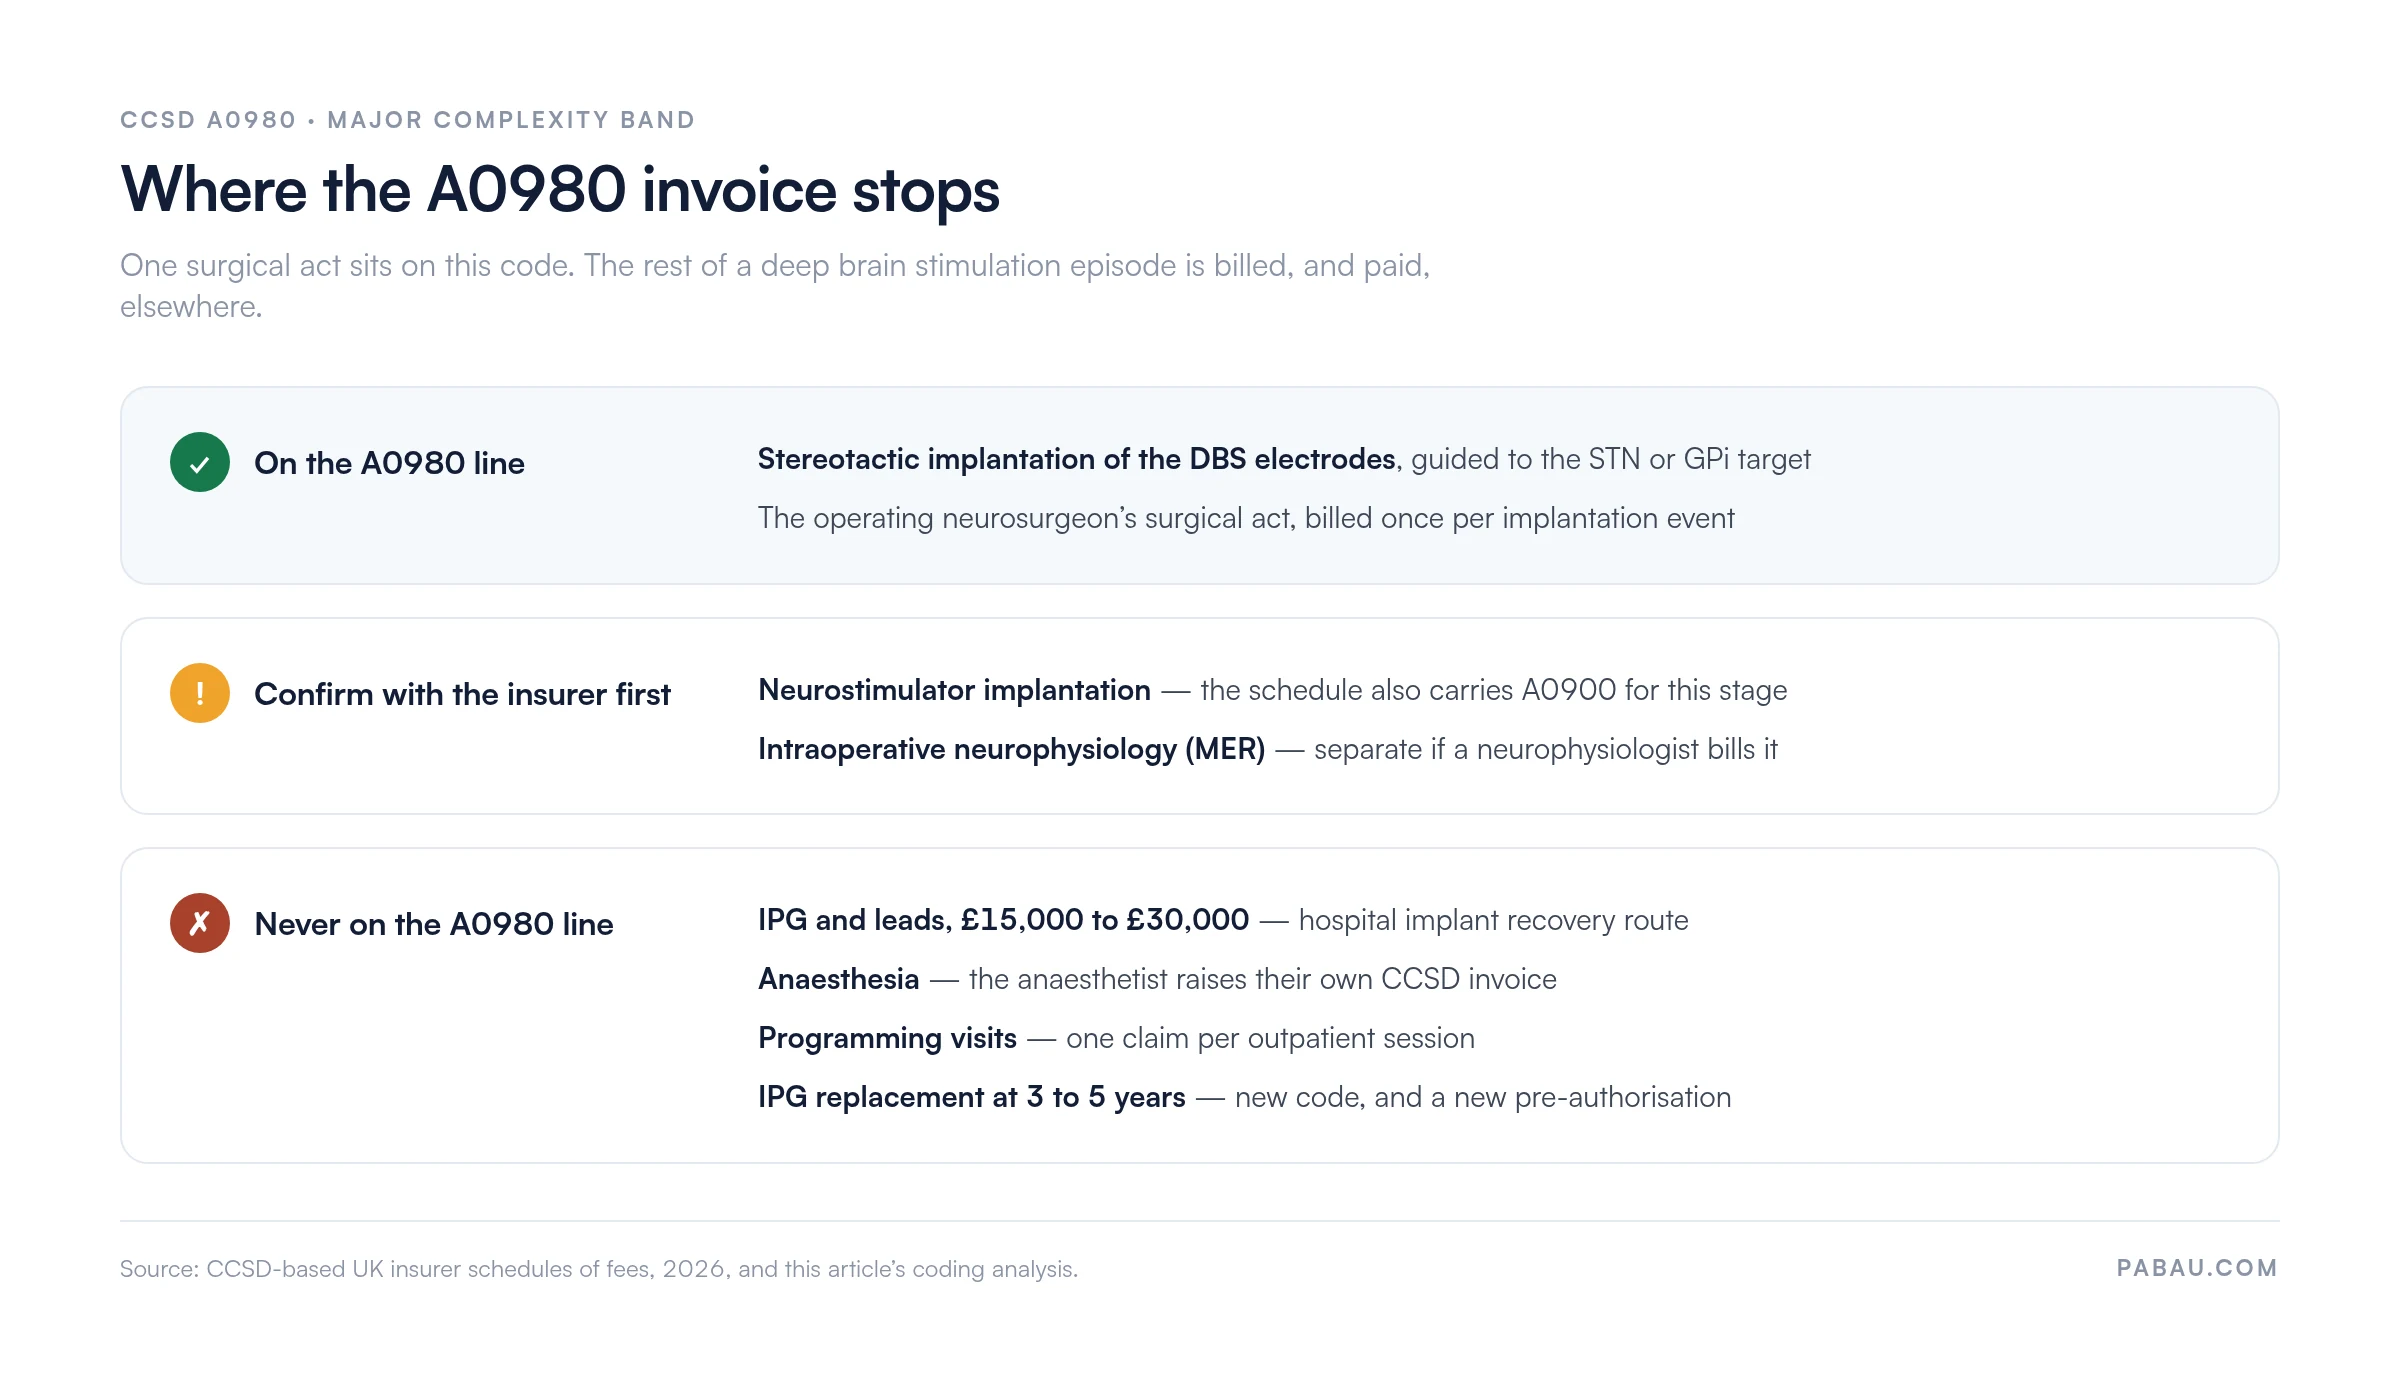2400x1380 pixels.
Task: Click 'Stereotactic implantation of the DBS electrodes' text
Action: 1076,459
